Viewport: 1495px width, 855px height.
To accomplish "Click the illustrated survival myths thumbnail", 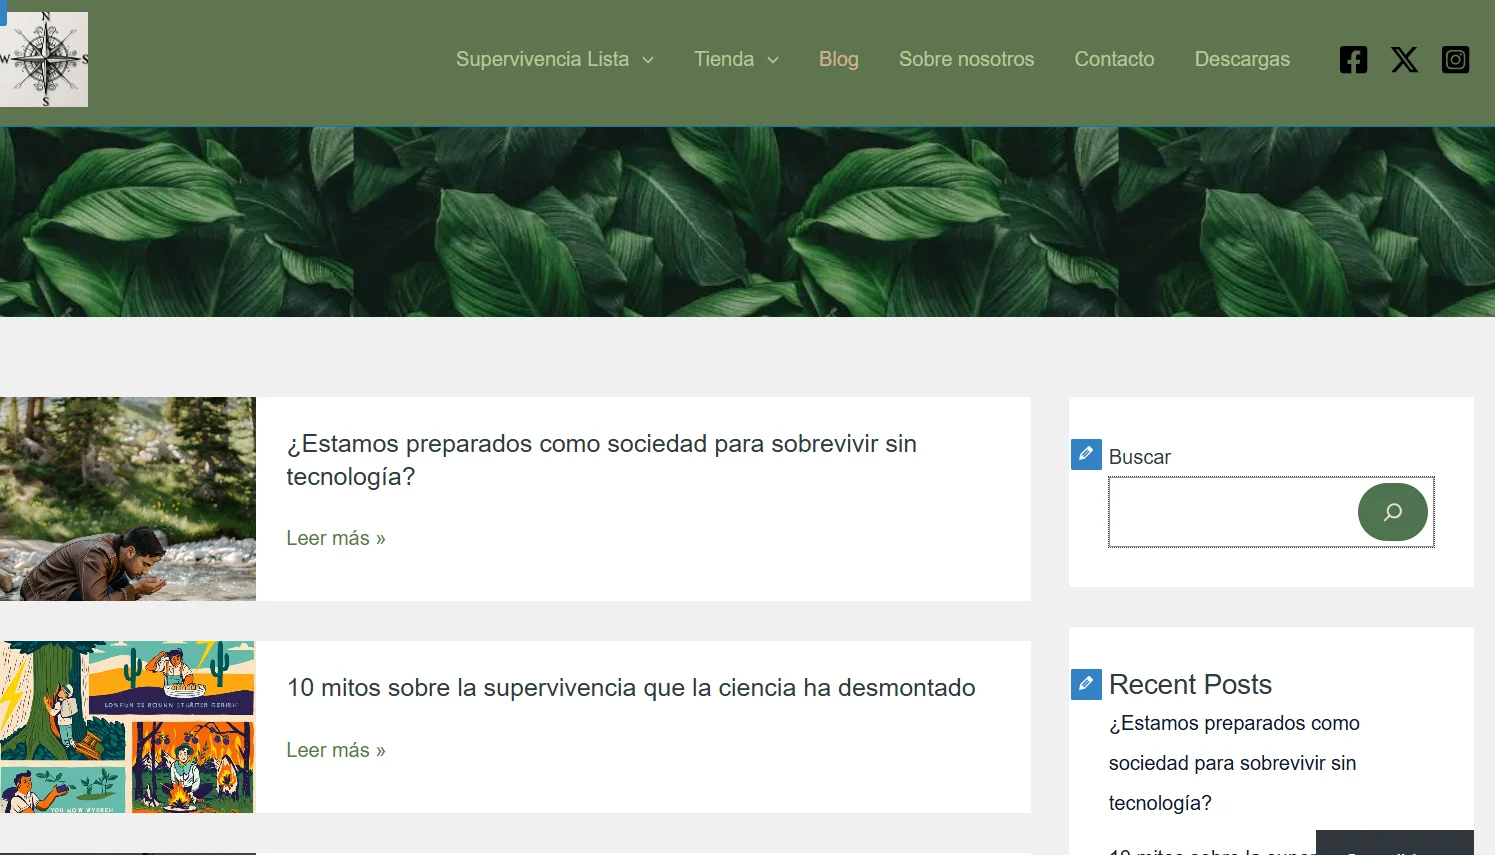I will click(x=127, y=726).
